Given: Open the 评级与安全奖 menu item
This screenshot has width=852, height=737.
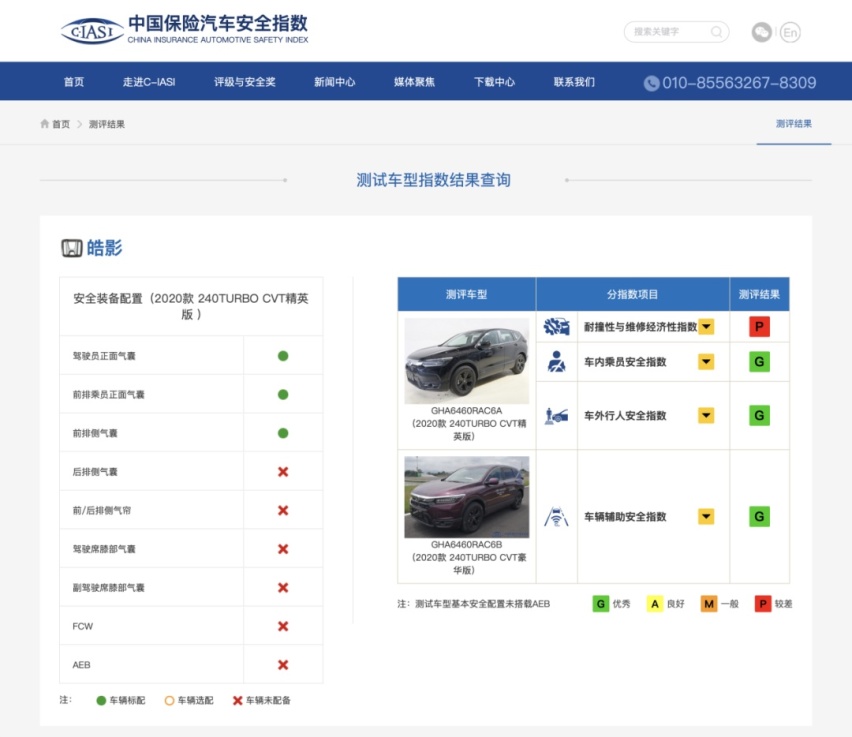Looking at the screenshot, I should point(245,82).
